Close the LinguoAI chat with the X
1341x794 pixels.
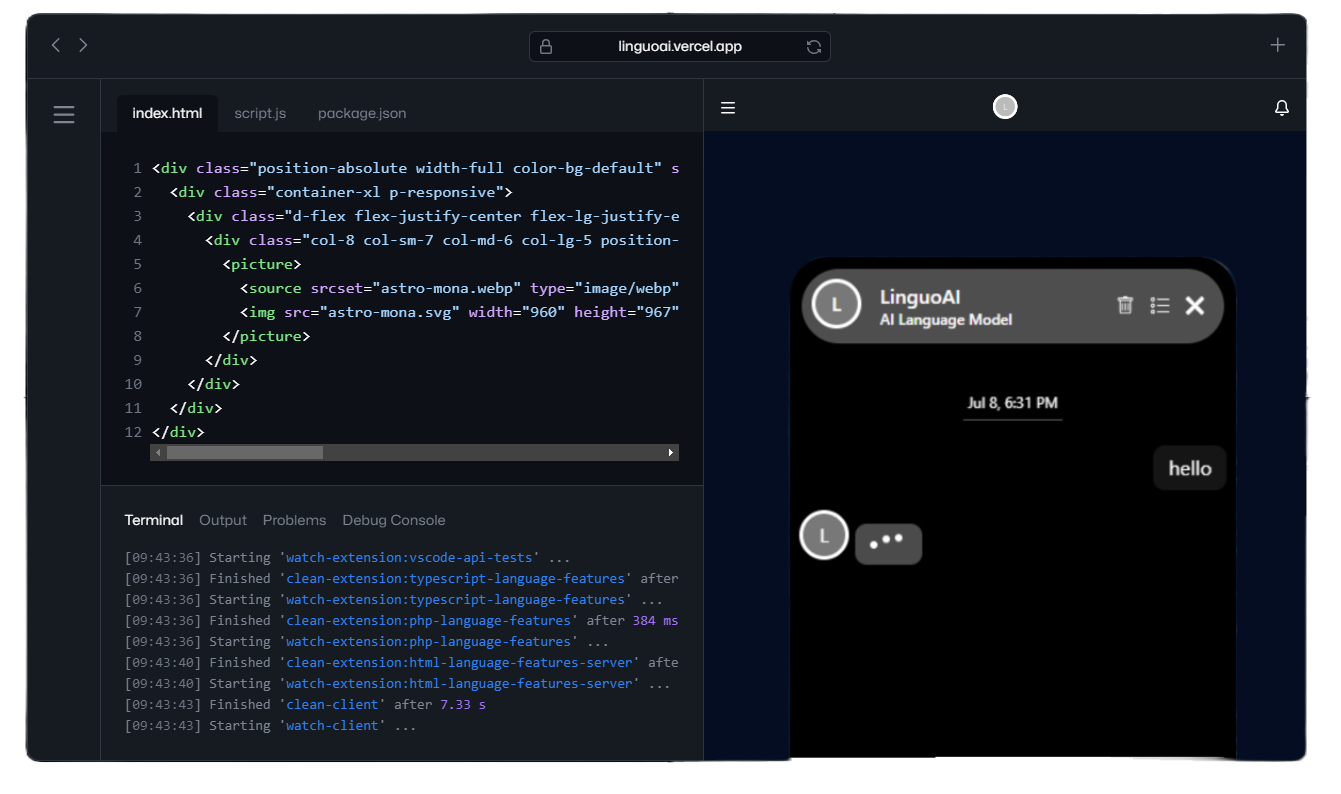(x=1194, y=305)
